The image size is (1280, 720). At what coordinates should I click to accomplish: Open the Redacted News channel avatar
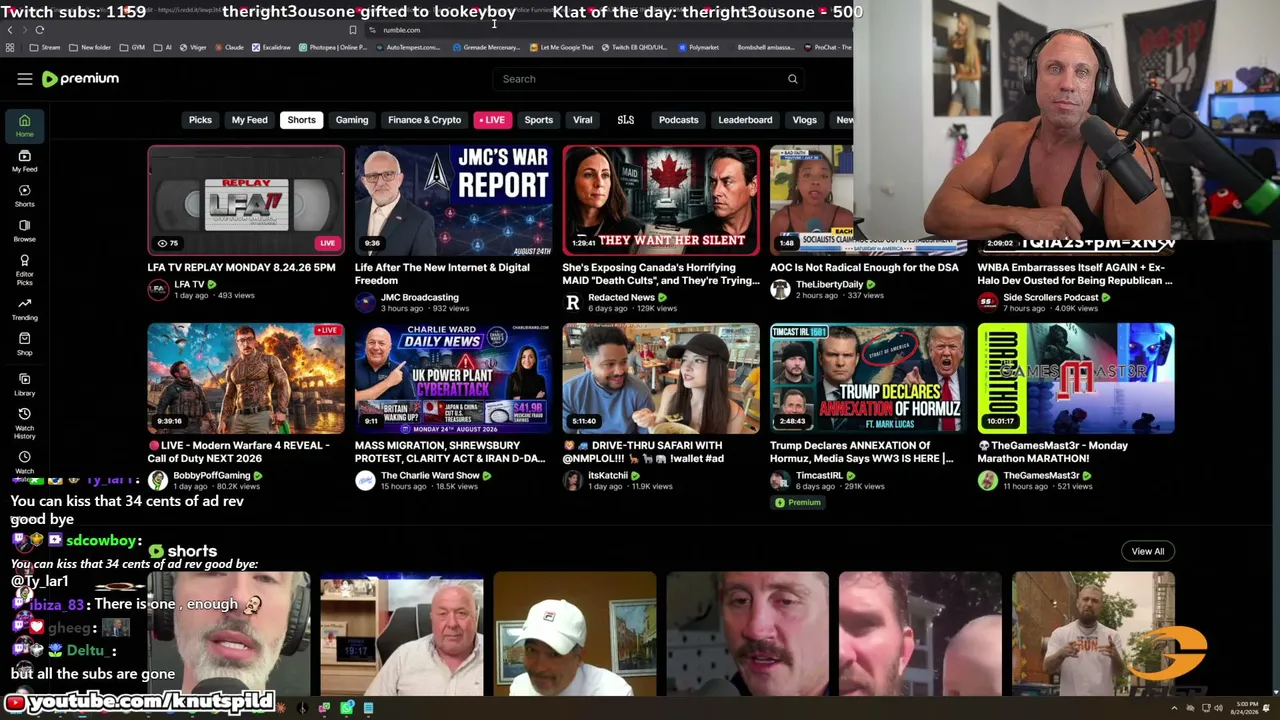pos(572,302)
